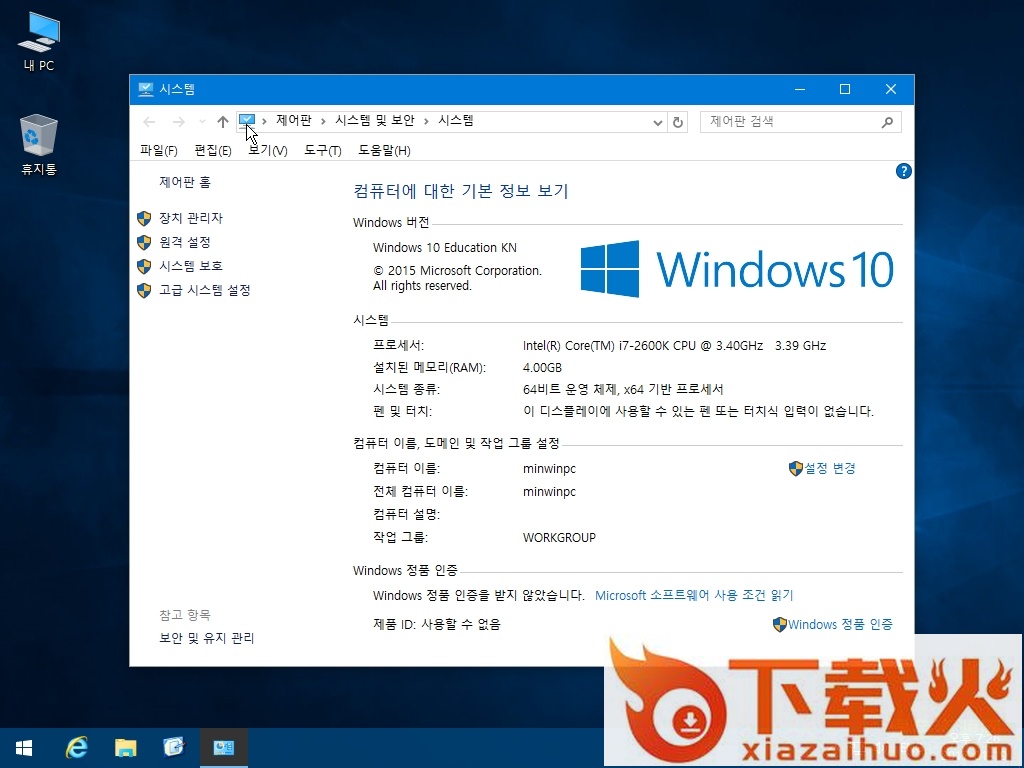
Task: Click the back navigation arrow
Action: (150, 122)
